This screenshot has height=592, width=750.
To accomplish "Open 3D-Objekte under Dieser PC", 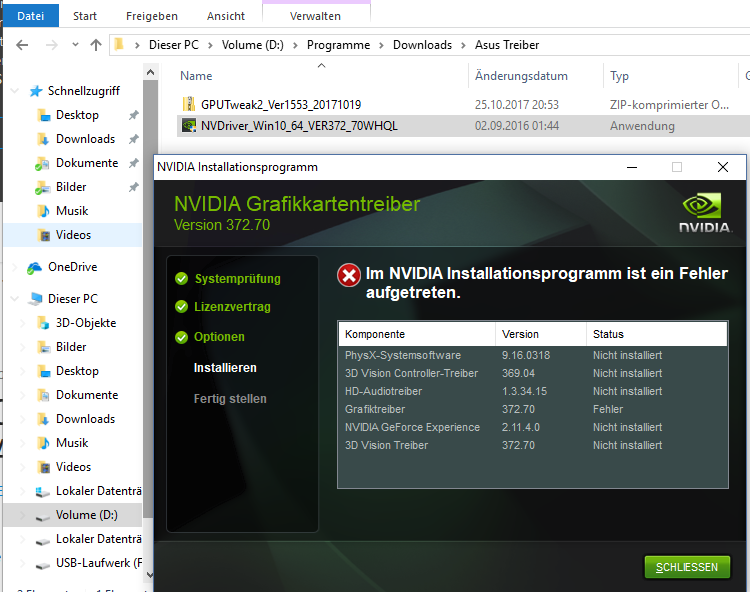I will click(86, 323).
